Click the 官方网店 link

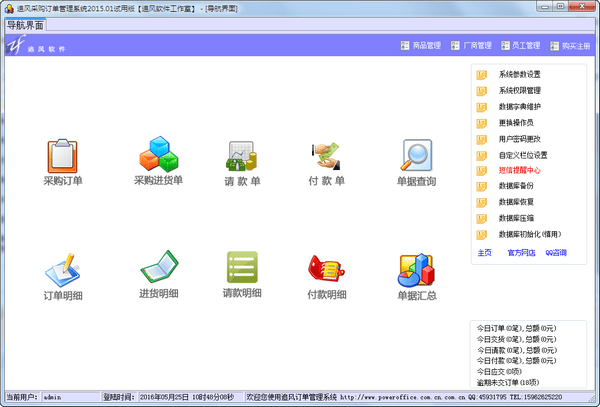click(521, 252)
